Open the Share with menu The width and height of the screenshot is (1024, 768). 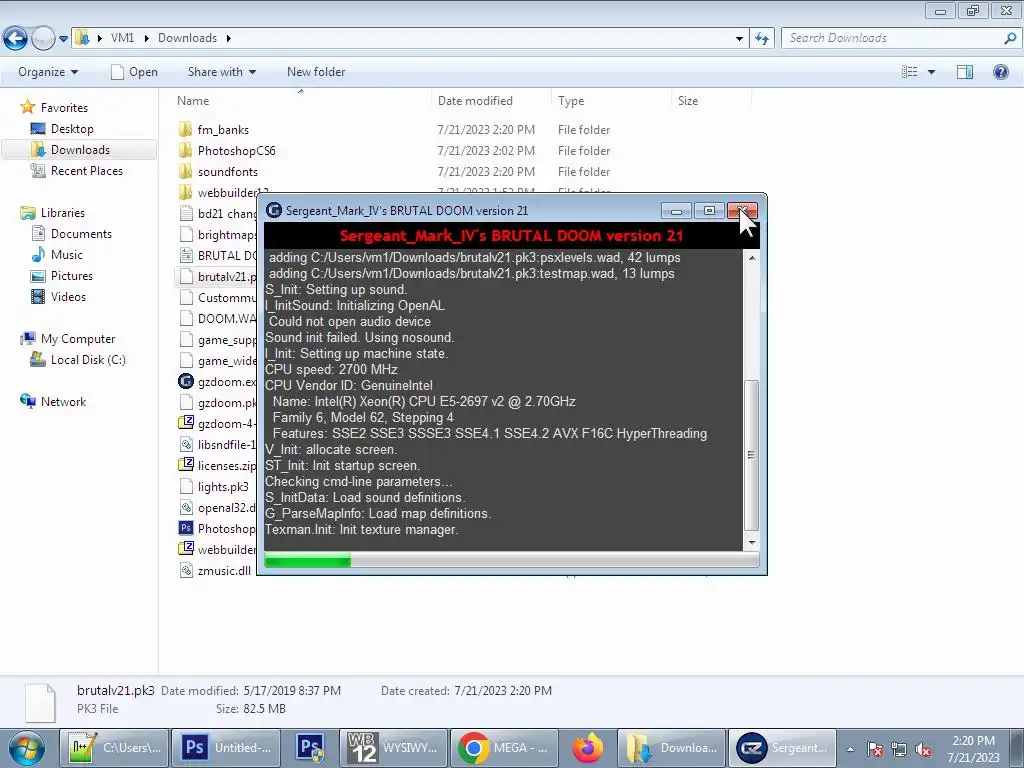click(221, 72)
